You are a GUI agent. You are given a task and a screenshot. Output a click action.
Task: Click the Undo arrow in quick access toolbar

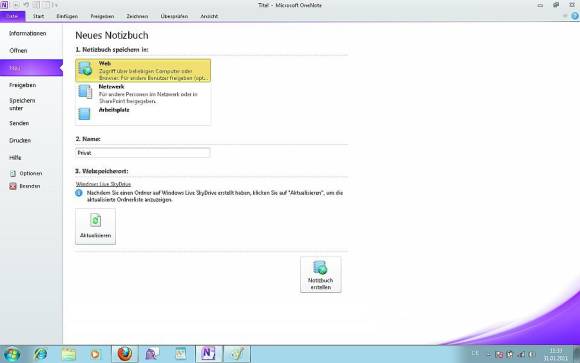point(26,5)
